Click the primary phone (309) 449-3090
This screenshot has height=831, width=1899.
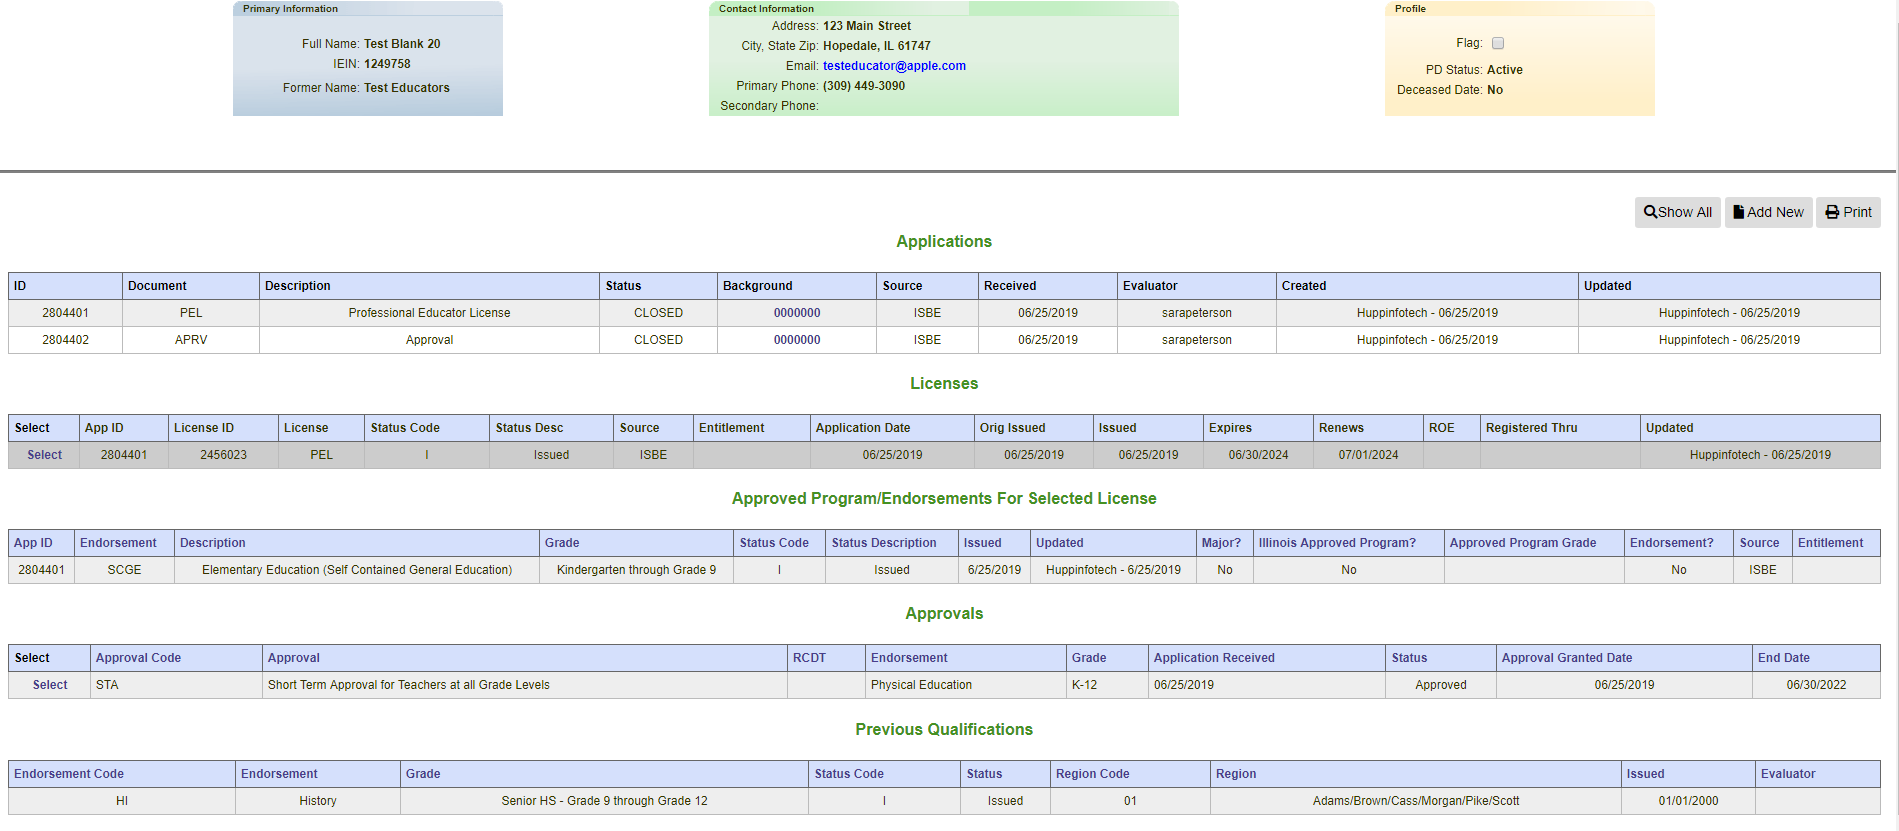point(864,86)
